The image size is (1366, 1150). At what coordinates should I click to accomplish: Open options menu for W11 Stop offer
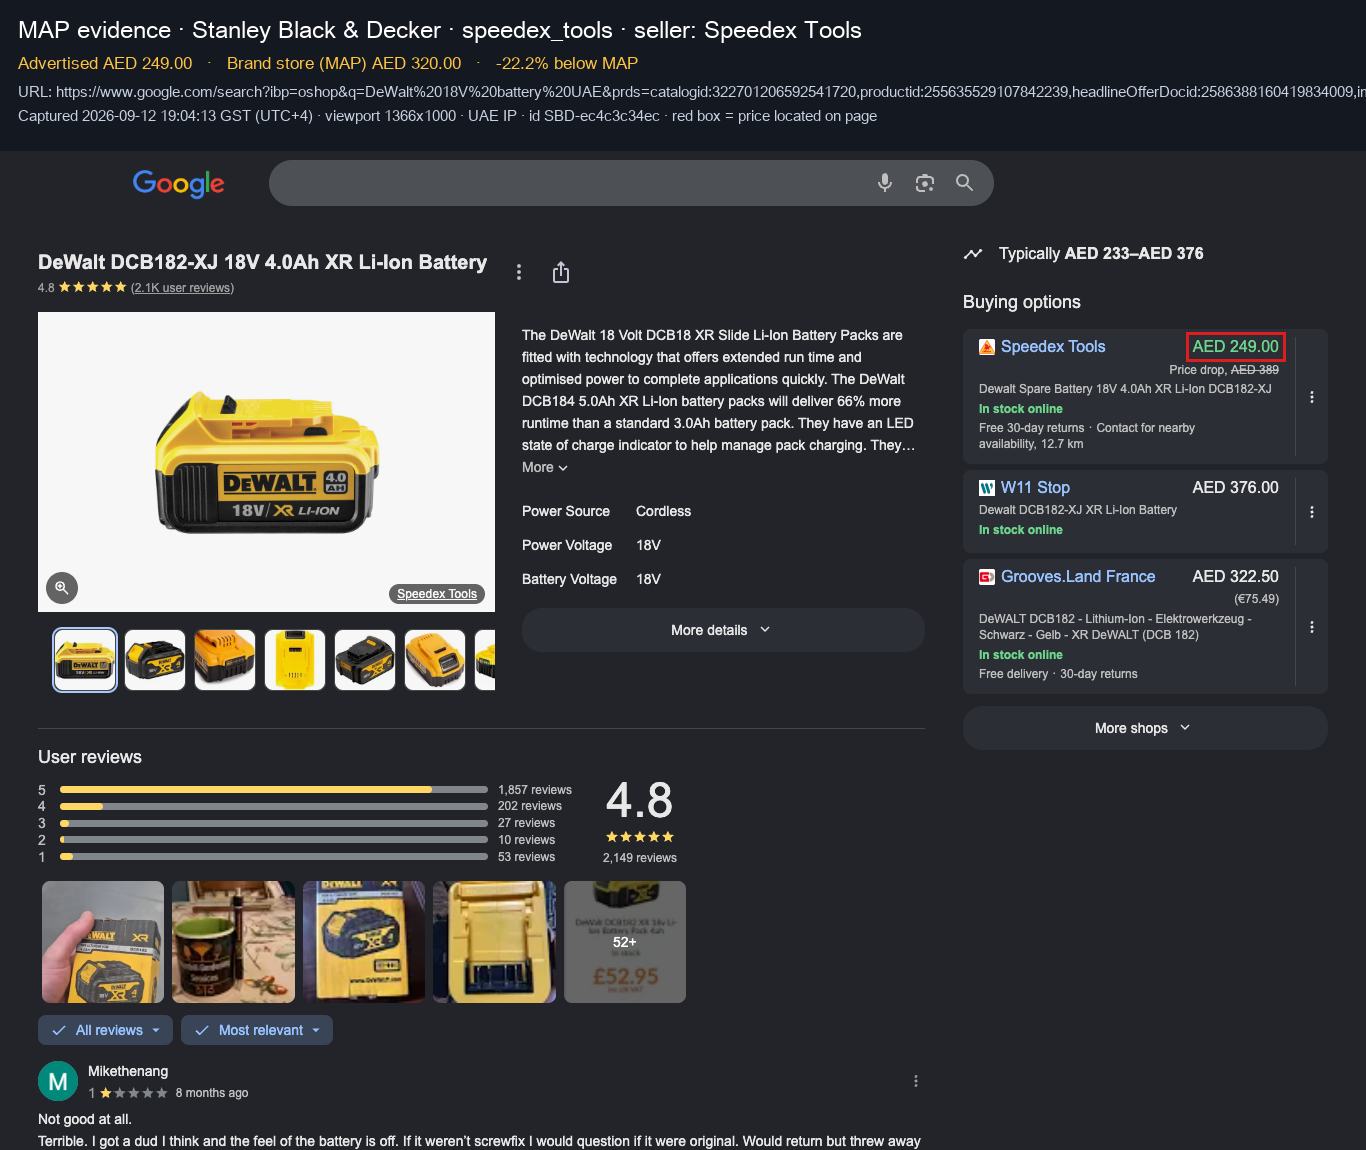tap(1312, 512)
